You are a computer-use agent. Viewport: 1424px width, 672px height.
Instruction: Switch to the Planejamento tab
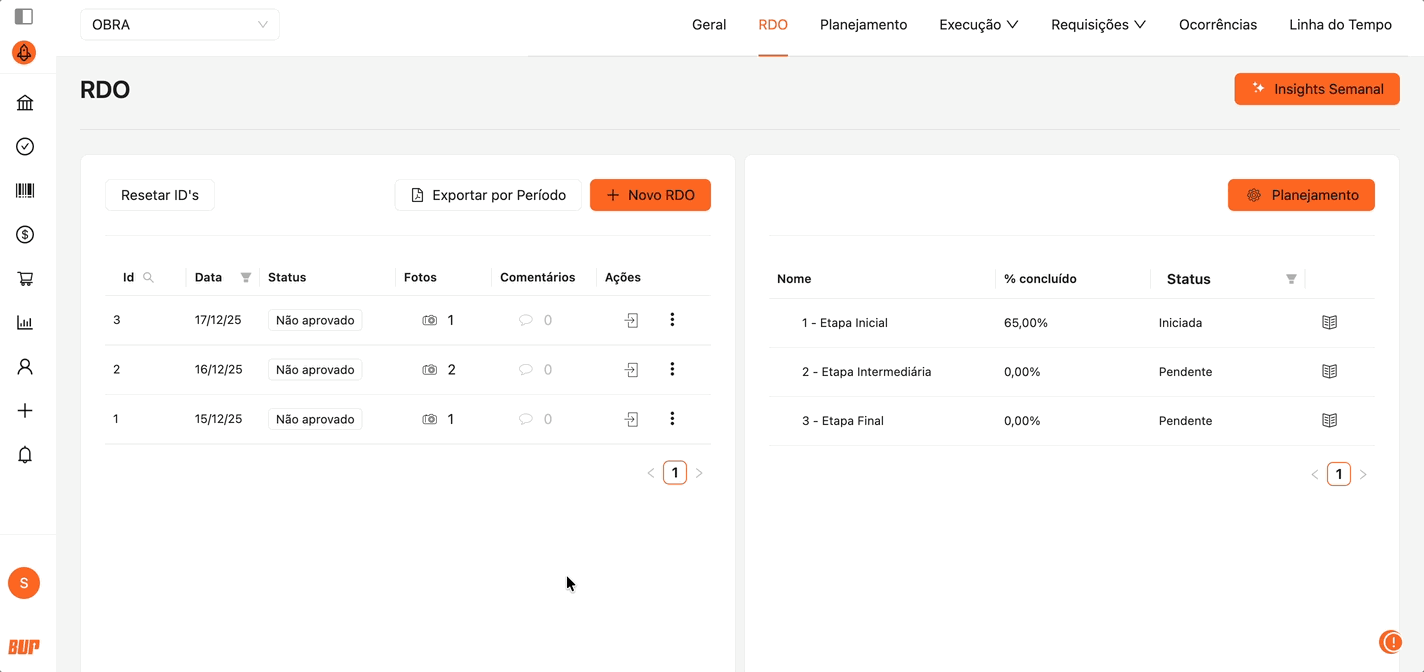[863, 24]
